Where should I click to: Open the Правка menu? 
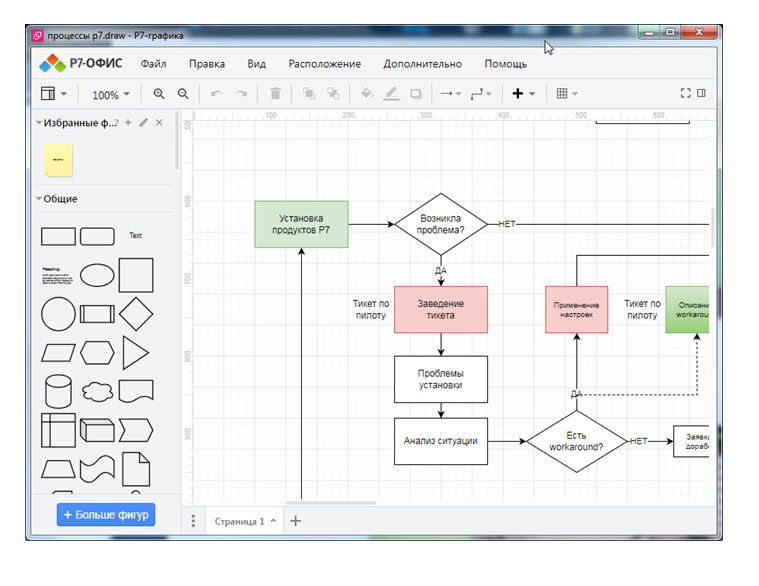(x=207, y=64)
